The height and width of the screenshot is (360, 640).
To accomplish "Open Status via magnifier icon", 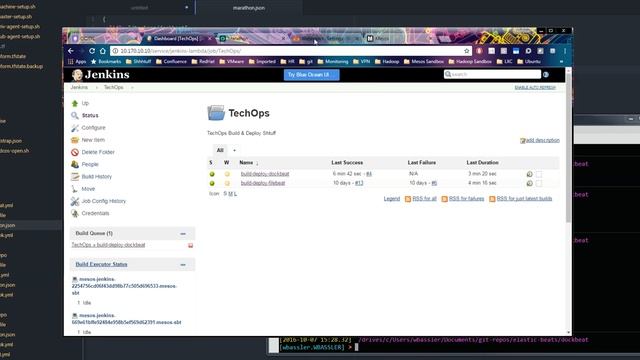I will [x=75, y=116].
